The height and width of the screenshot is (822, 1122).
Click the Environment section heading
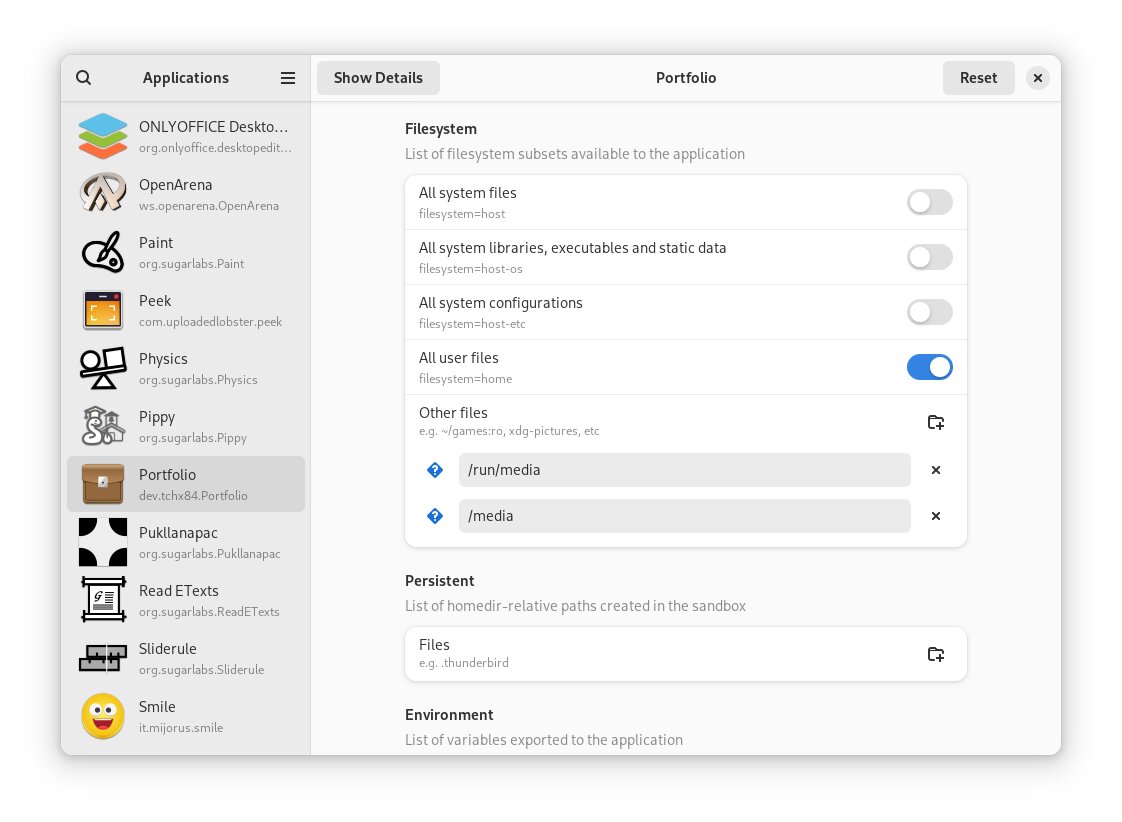pos(449,715)
